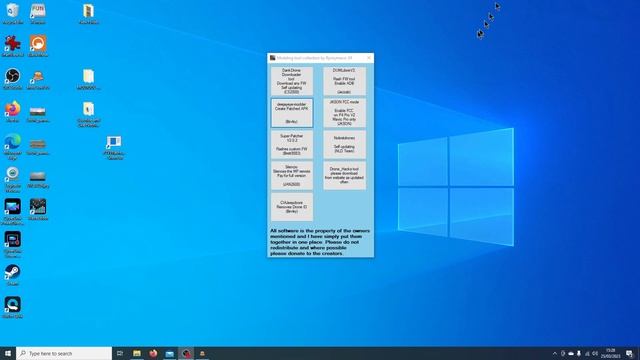Click the Removes Drone ID button
Image resolution: width=640 pixels, height=360 pixels.
click(291, 207)
